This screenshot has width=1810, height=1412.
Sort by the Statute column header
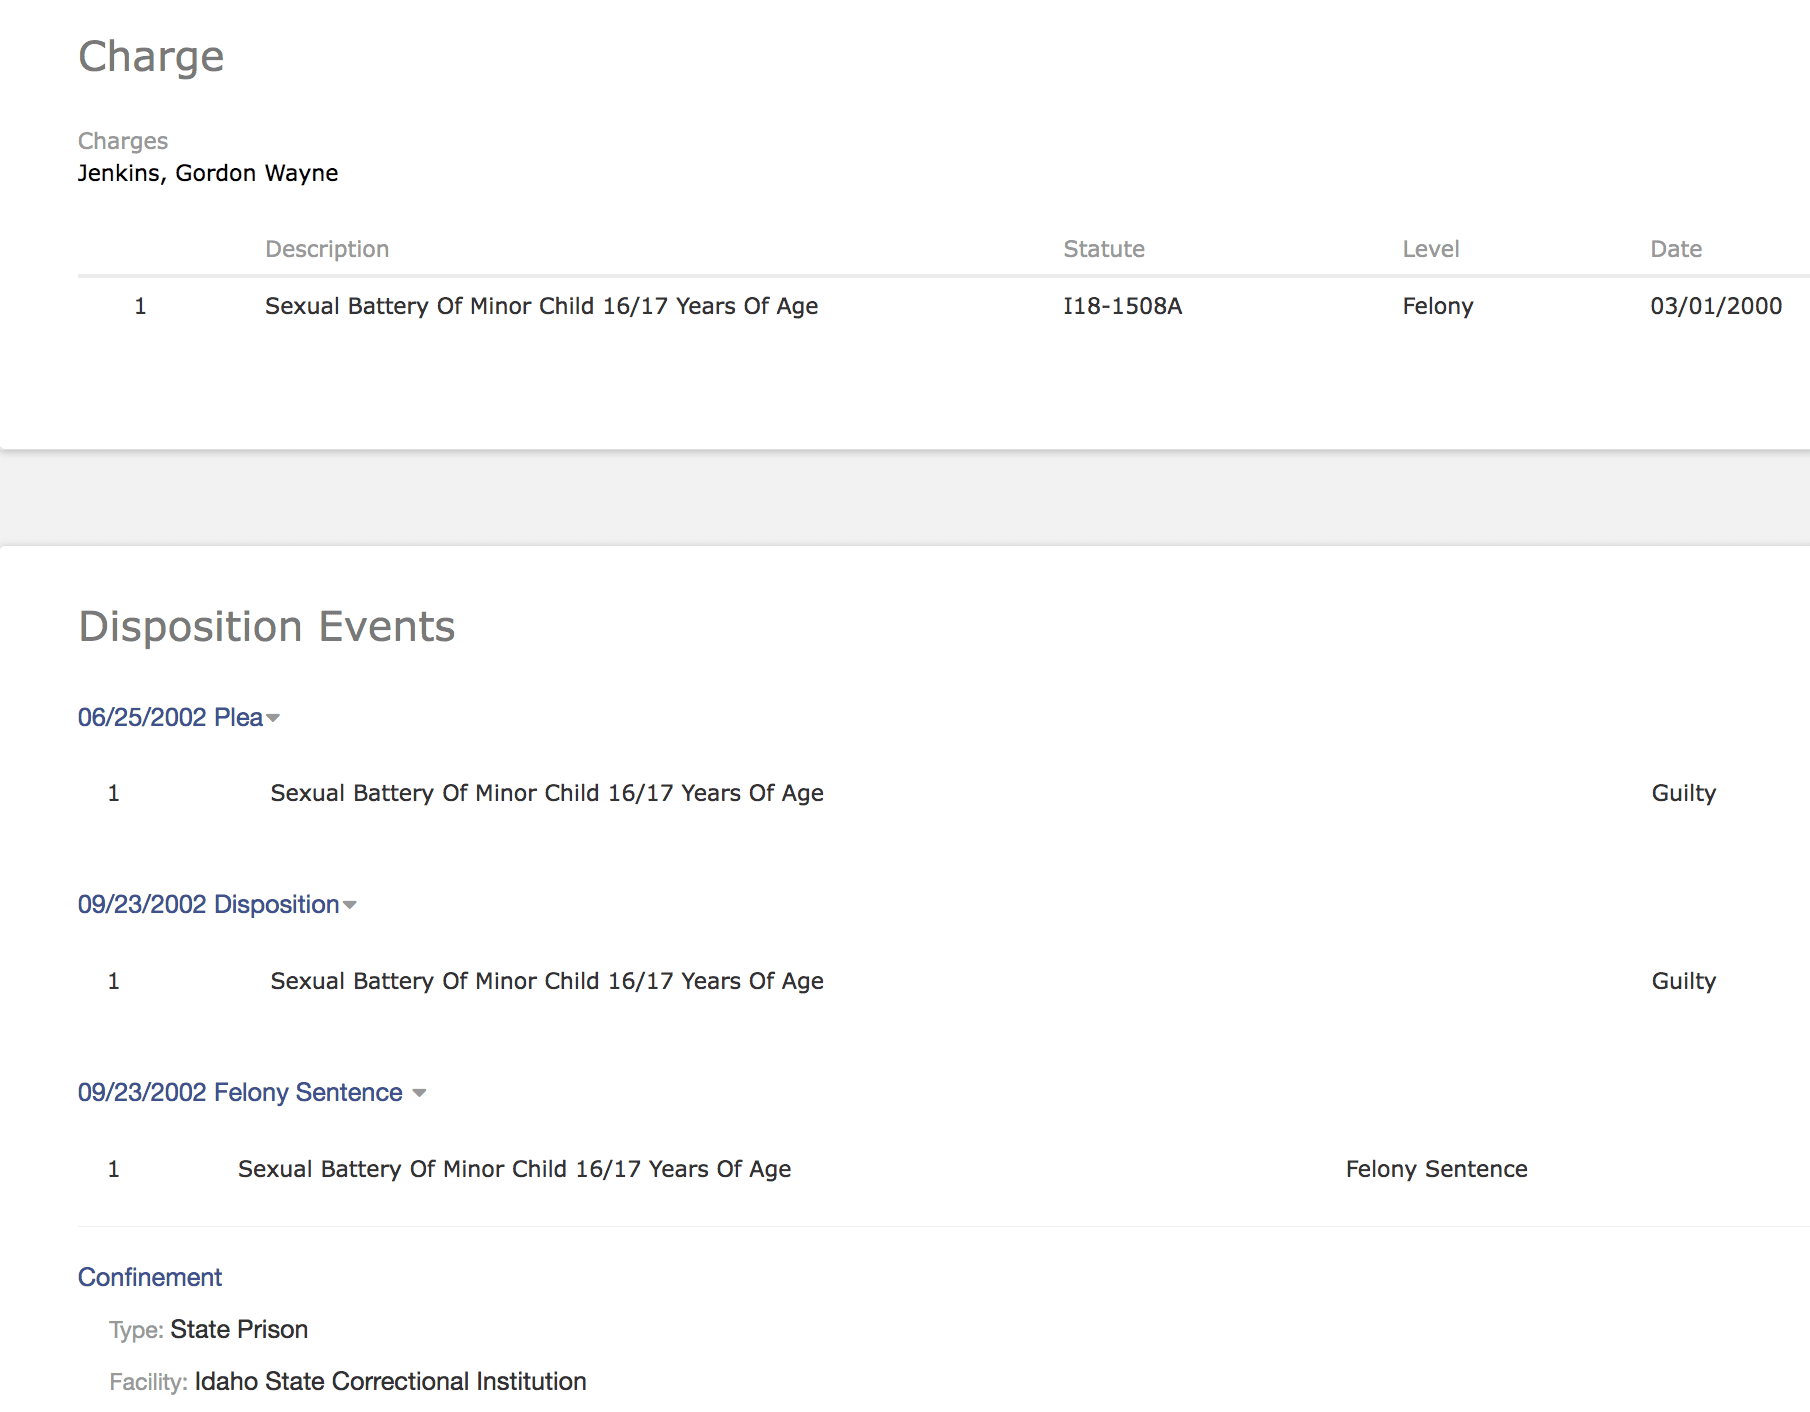click(x=1103, y=249)
